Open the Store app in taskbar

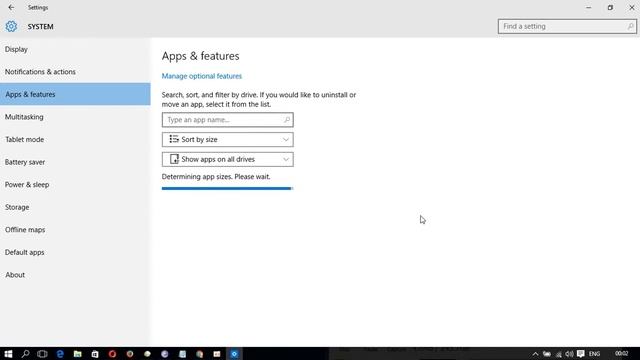click(x=95, y=354)
